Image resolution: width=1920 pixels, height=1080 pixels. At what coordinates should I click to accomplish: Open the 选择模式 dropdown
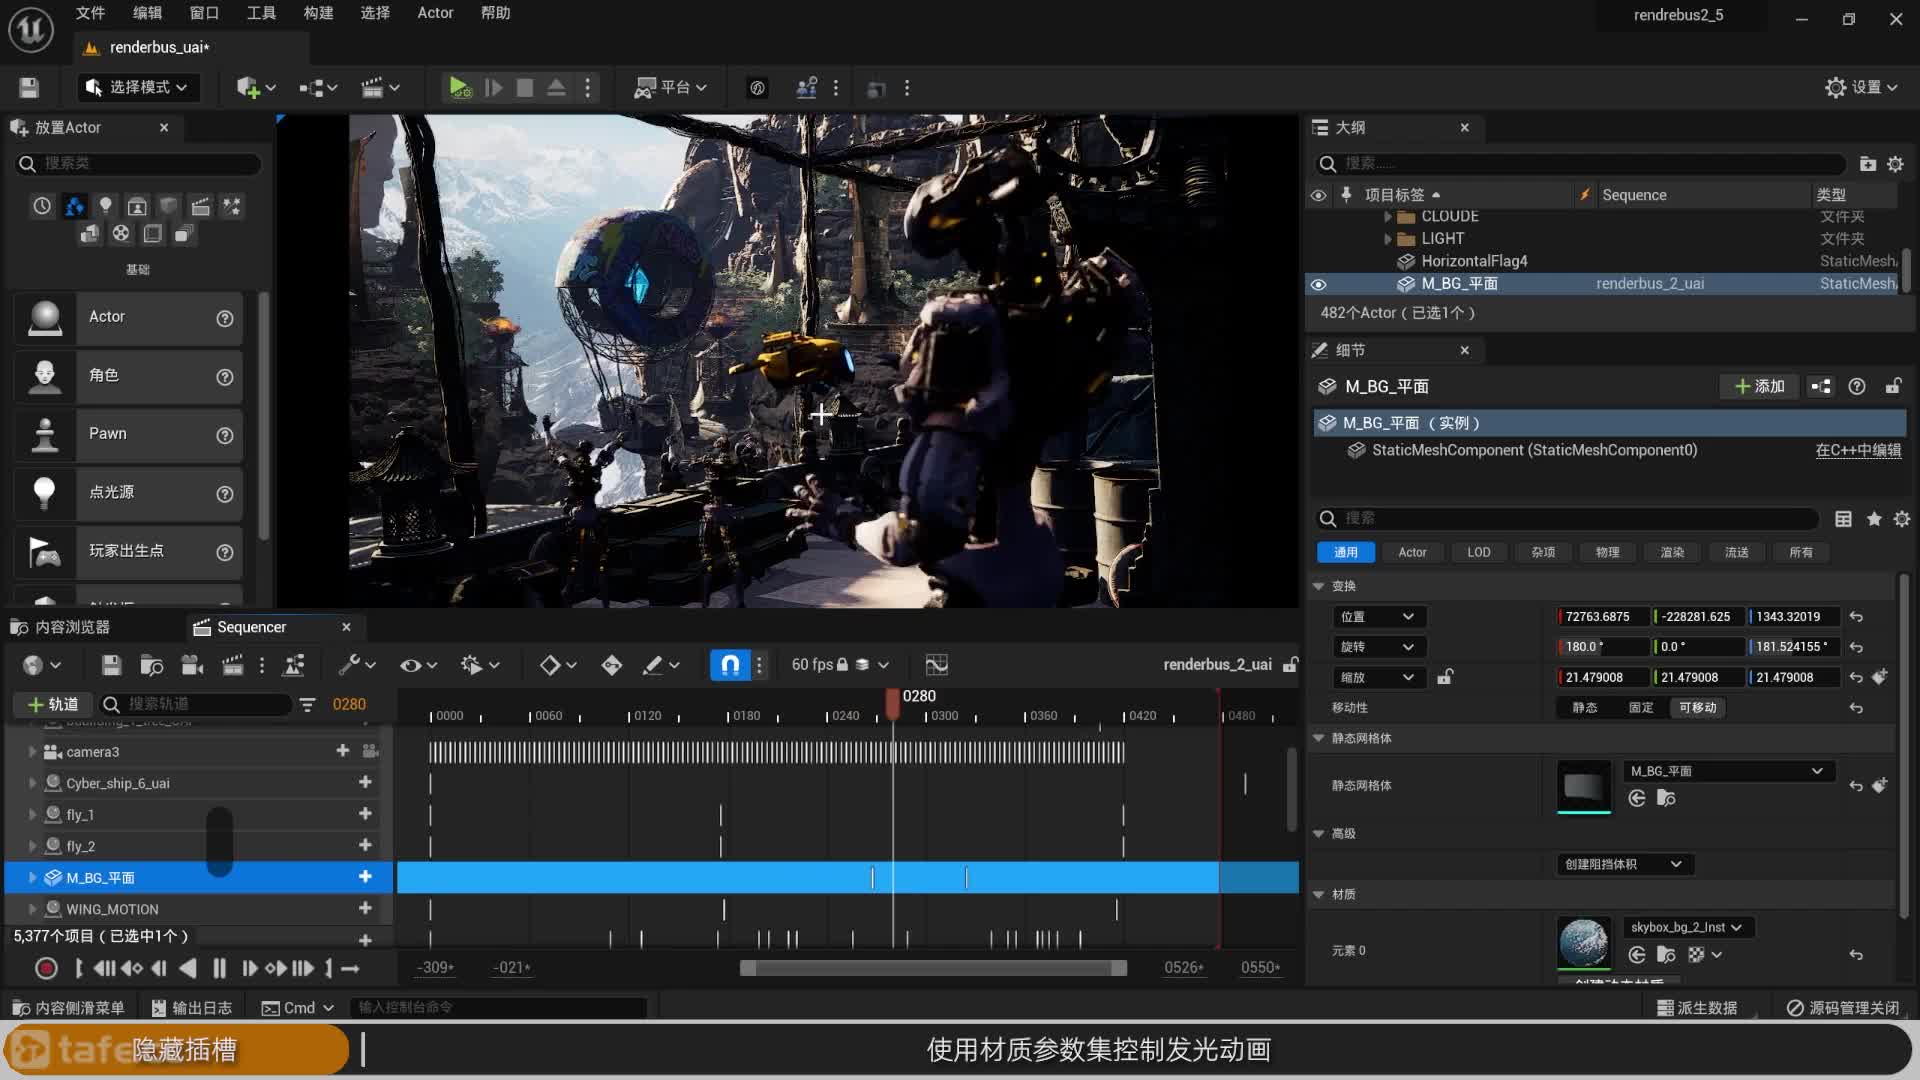[x=139, y=88]
